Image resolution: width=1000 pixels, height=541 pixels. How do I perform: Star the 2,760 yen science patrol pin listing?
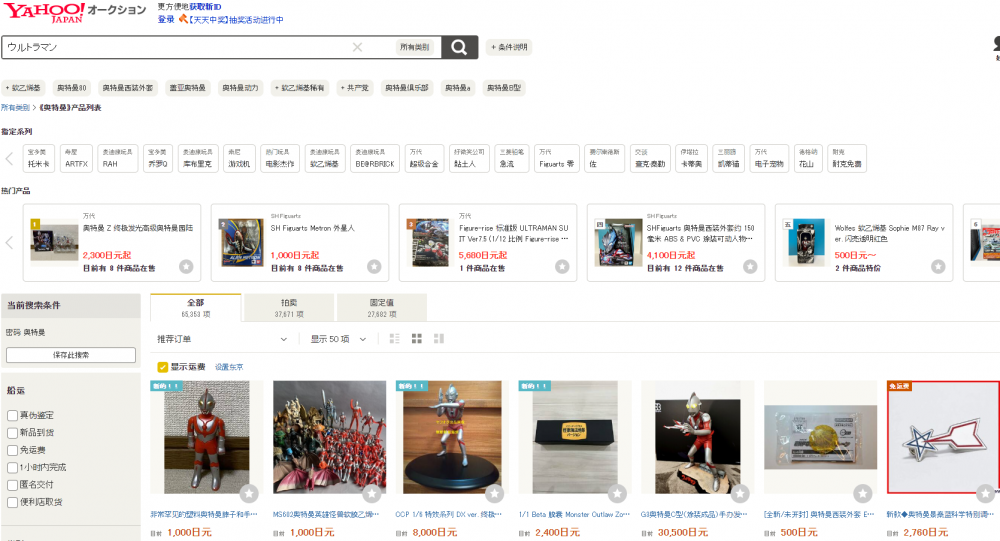[x=986, y=493]
